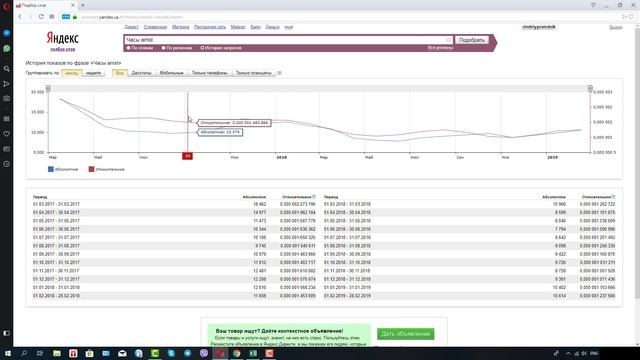Screen dimensions: 640x360
Task: Close the Подбор слов tab
Action: pos(73,5)
